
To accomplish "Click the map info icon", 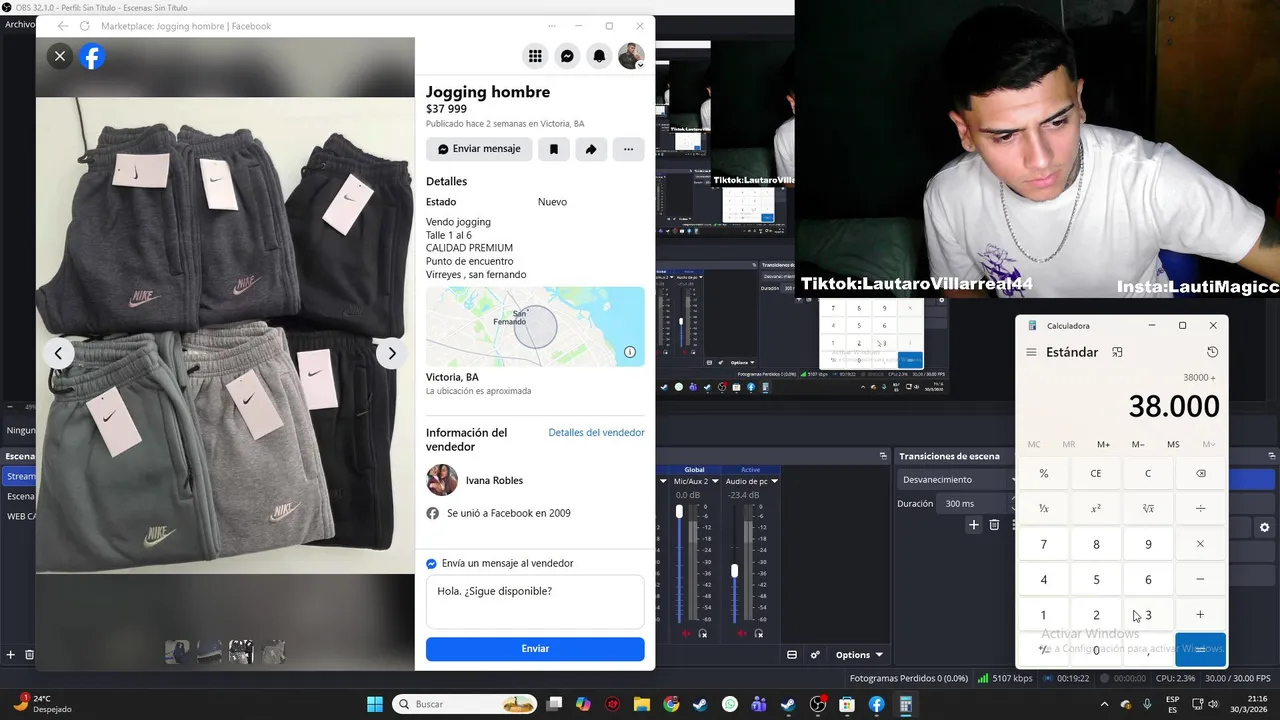I will (x=630, y=352).
